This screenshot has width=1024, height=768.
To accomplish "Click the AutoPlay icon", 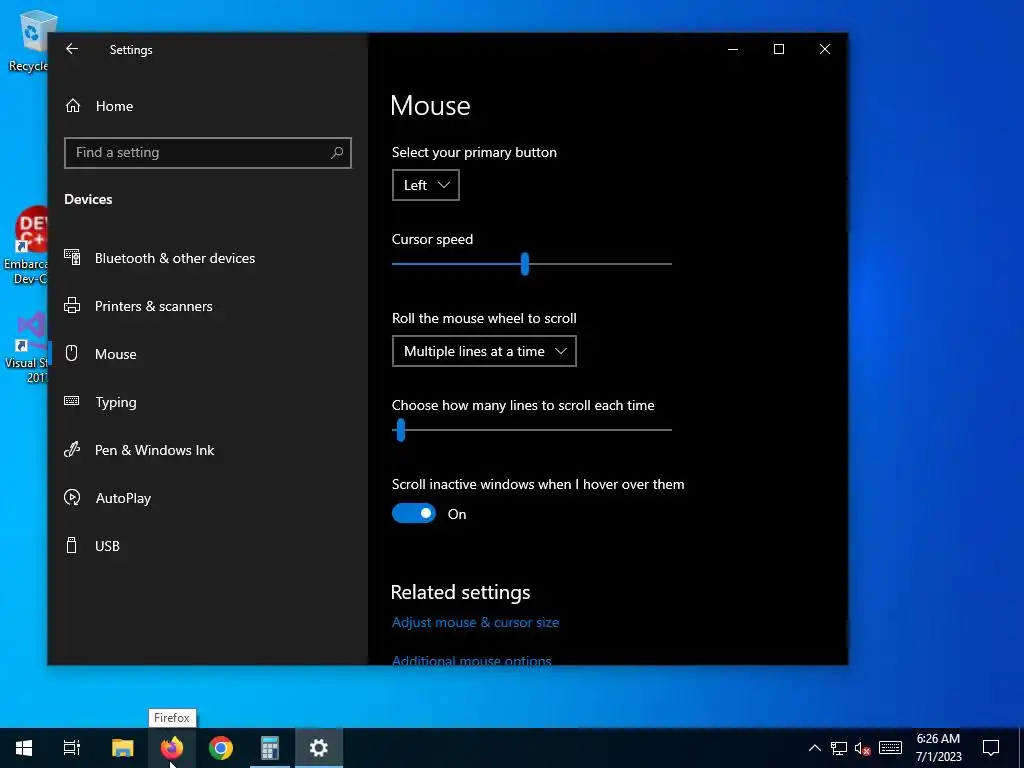I will (72, 497).
